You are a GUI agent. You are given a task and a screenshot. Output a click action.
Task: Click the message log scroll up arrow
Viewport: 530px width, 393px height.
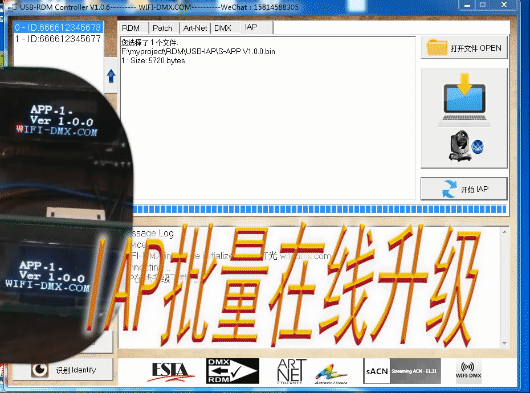tap(504, 232)
